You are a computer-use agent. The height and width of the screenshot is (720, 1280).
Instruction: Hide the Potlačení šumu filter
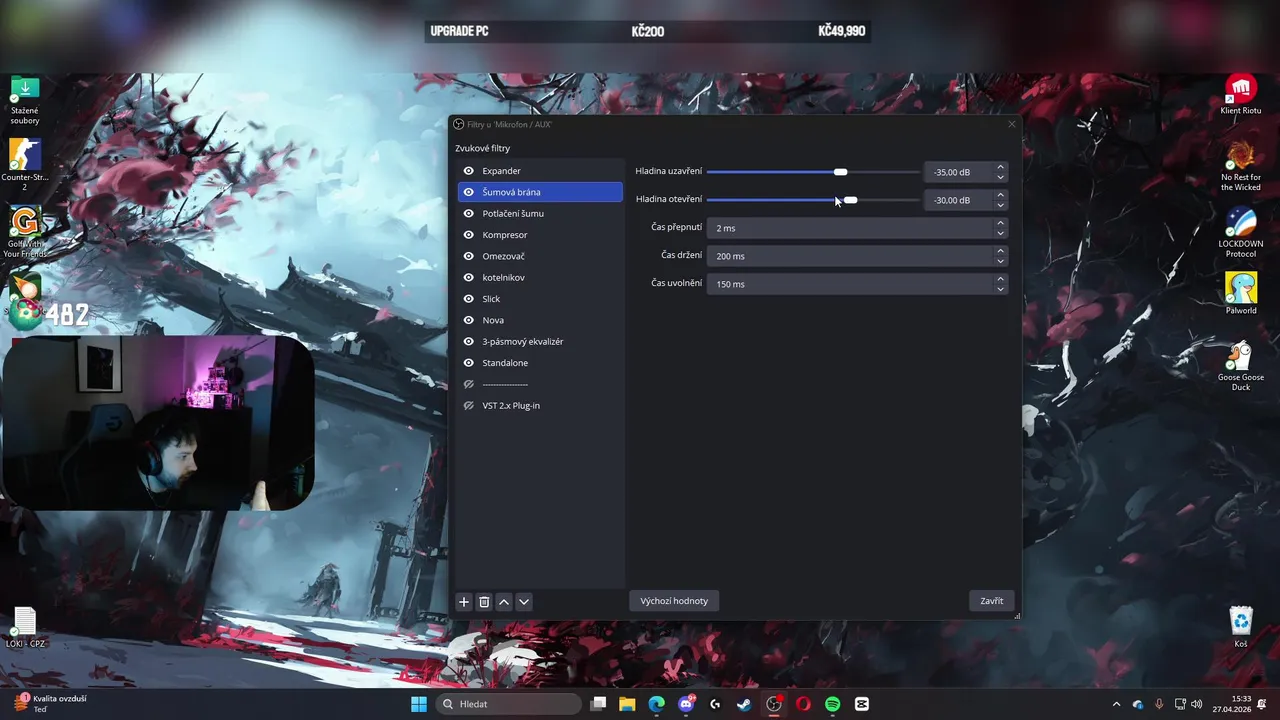[468, 213]
